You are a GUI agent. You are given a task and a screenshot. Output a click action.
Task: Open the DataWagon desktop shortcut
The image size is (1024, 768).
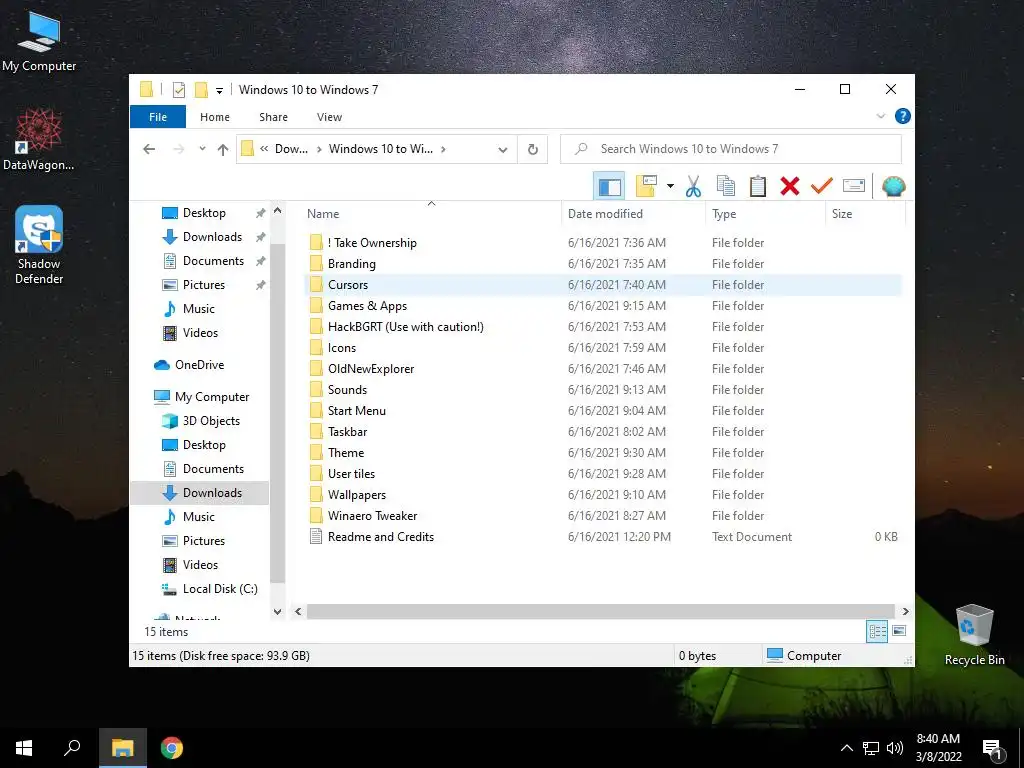(39, 140)
